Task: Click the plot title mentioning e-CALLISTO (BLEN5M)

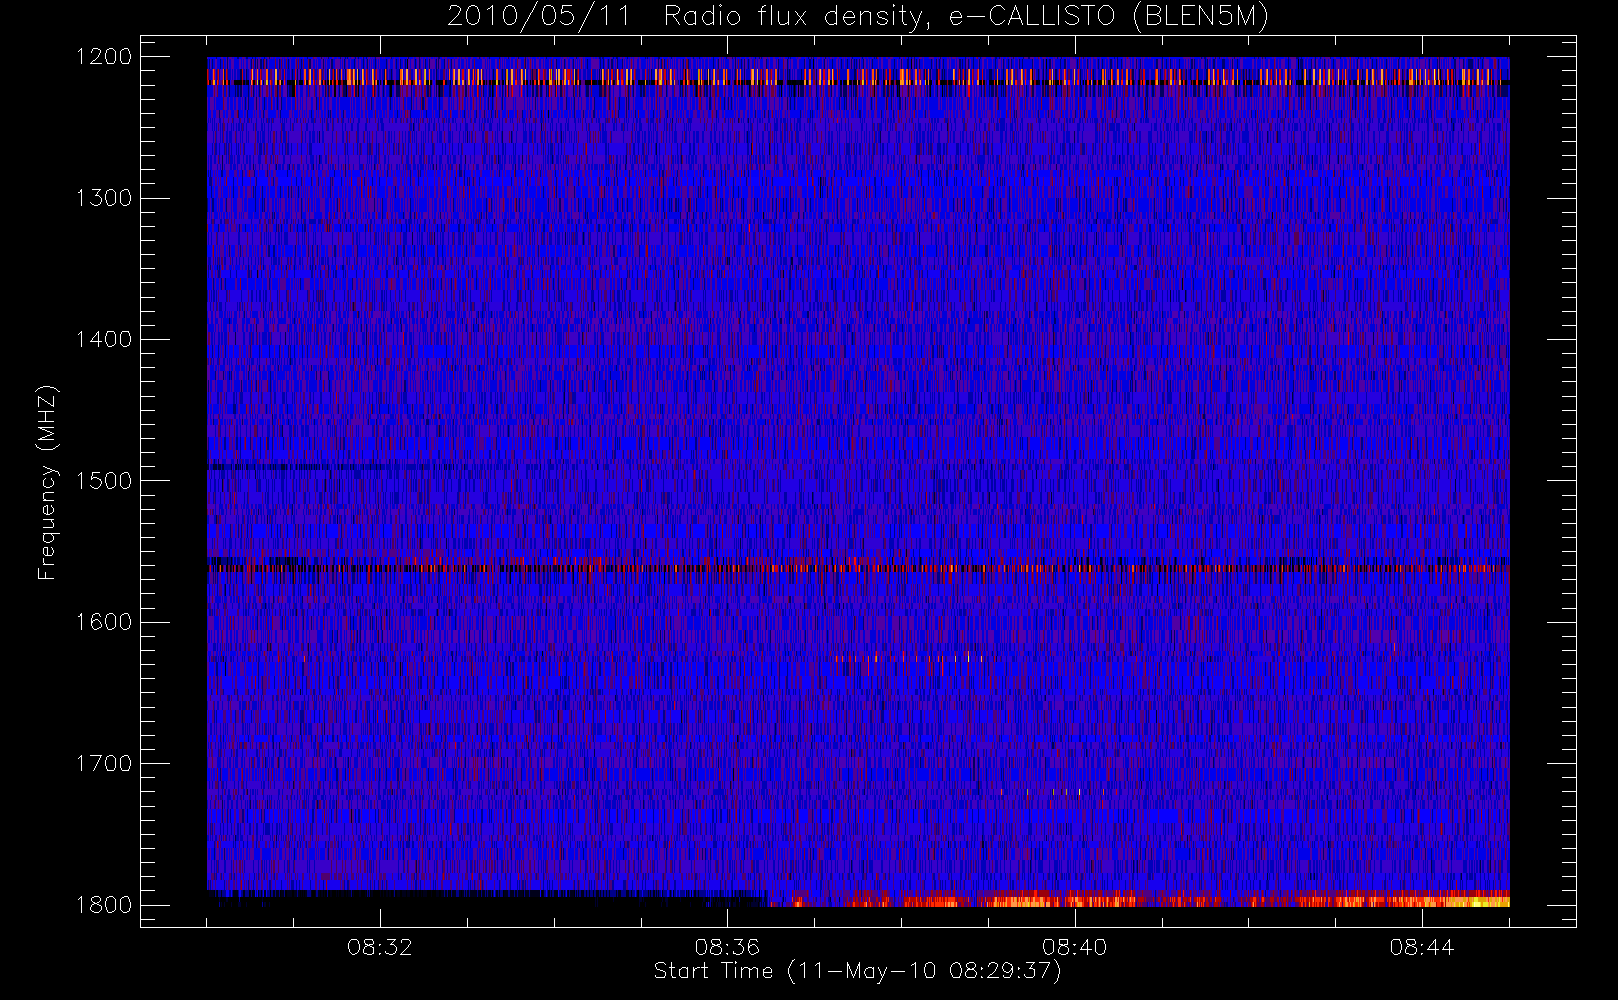Action: pyautogui.click(x=858, y=16)
